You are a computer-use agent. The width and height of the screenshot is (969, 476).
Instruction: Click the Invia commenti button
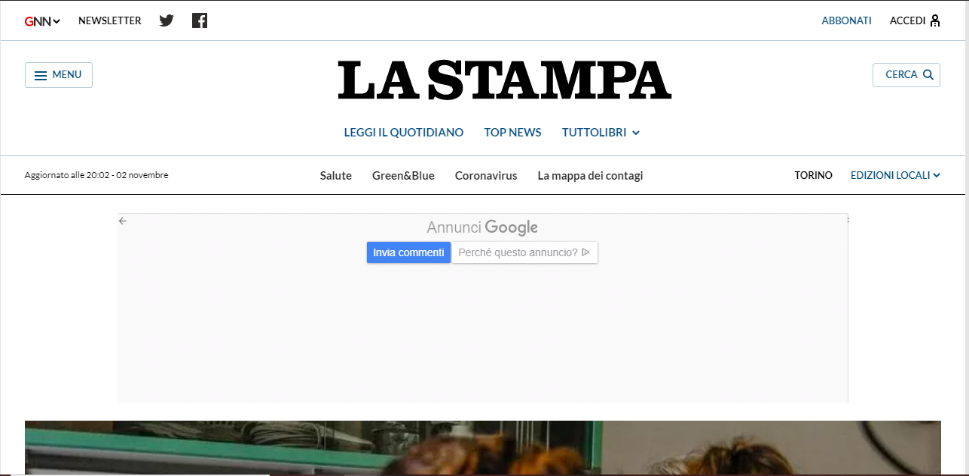click(x=408, y=252)
